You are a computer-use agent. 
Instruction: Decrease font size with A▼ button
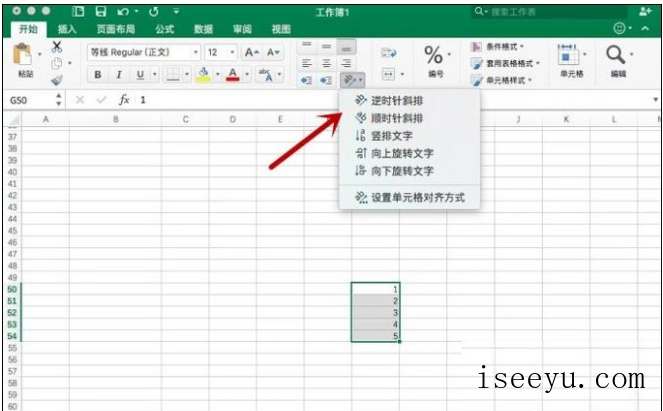click(x=273, y=52)
